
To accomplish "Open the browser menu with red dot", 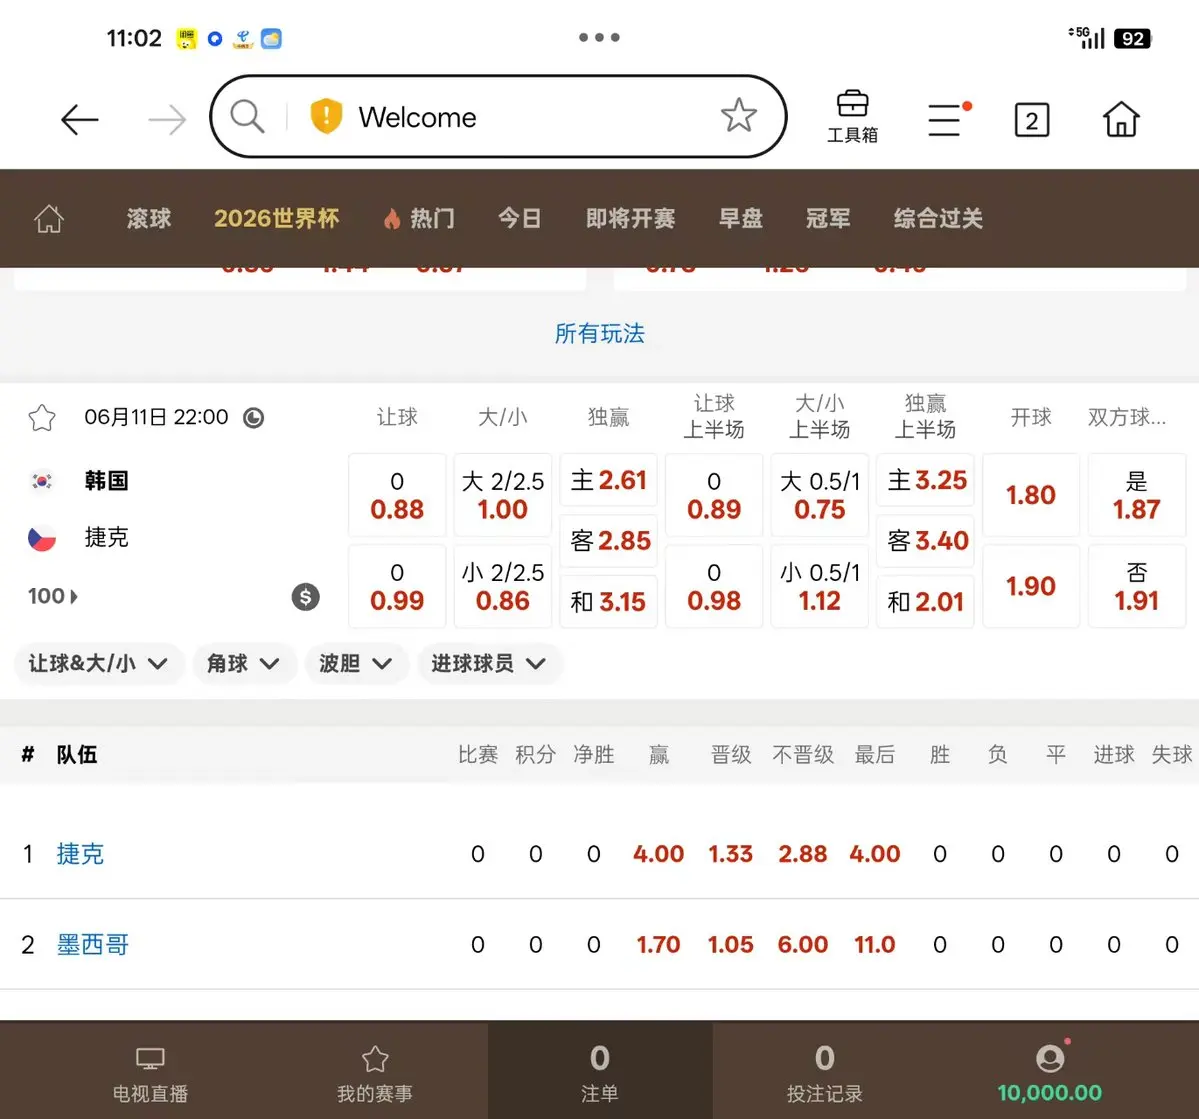I will (x=948, y=119).
